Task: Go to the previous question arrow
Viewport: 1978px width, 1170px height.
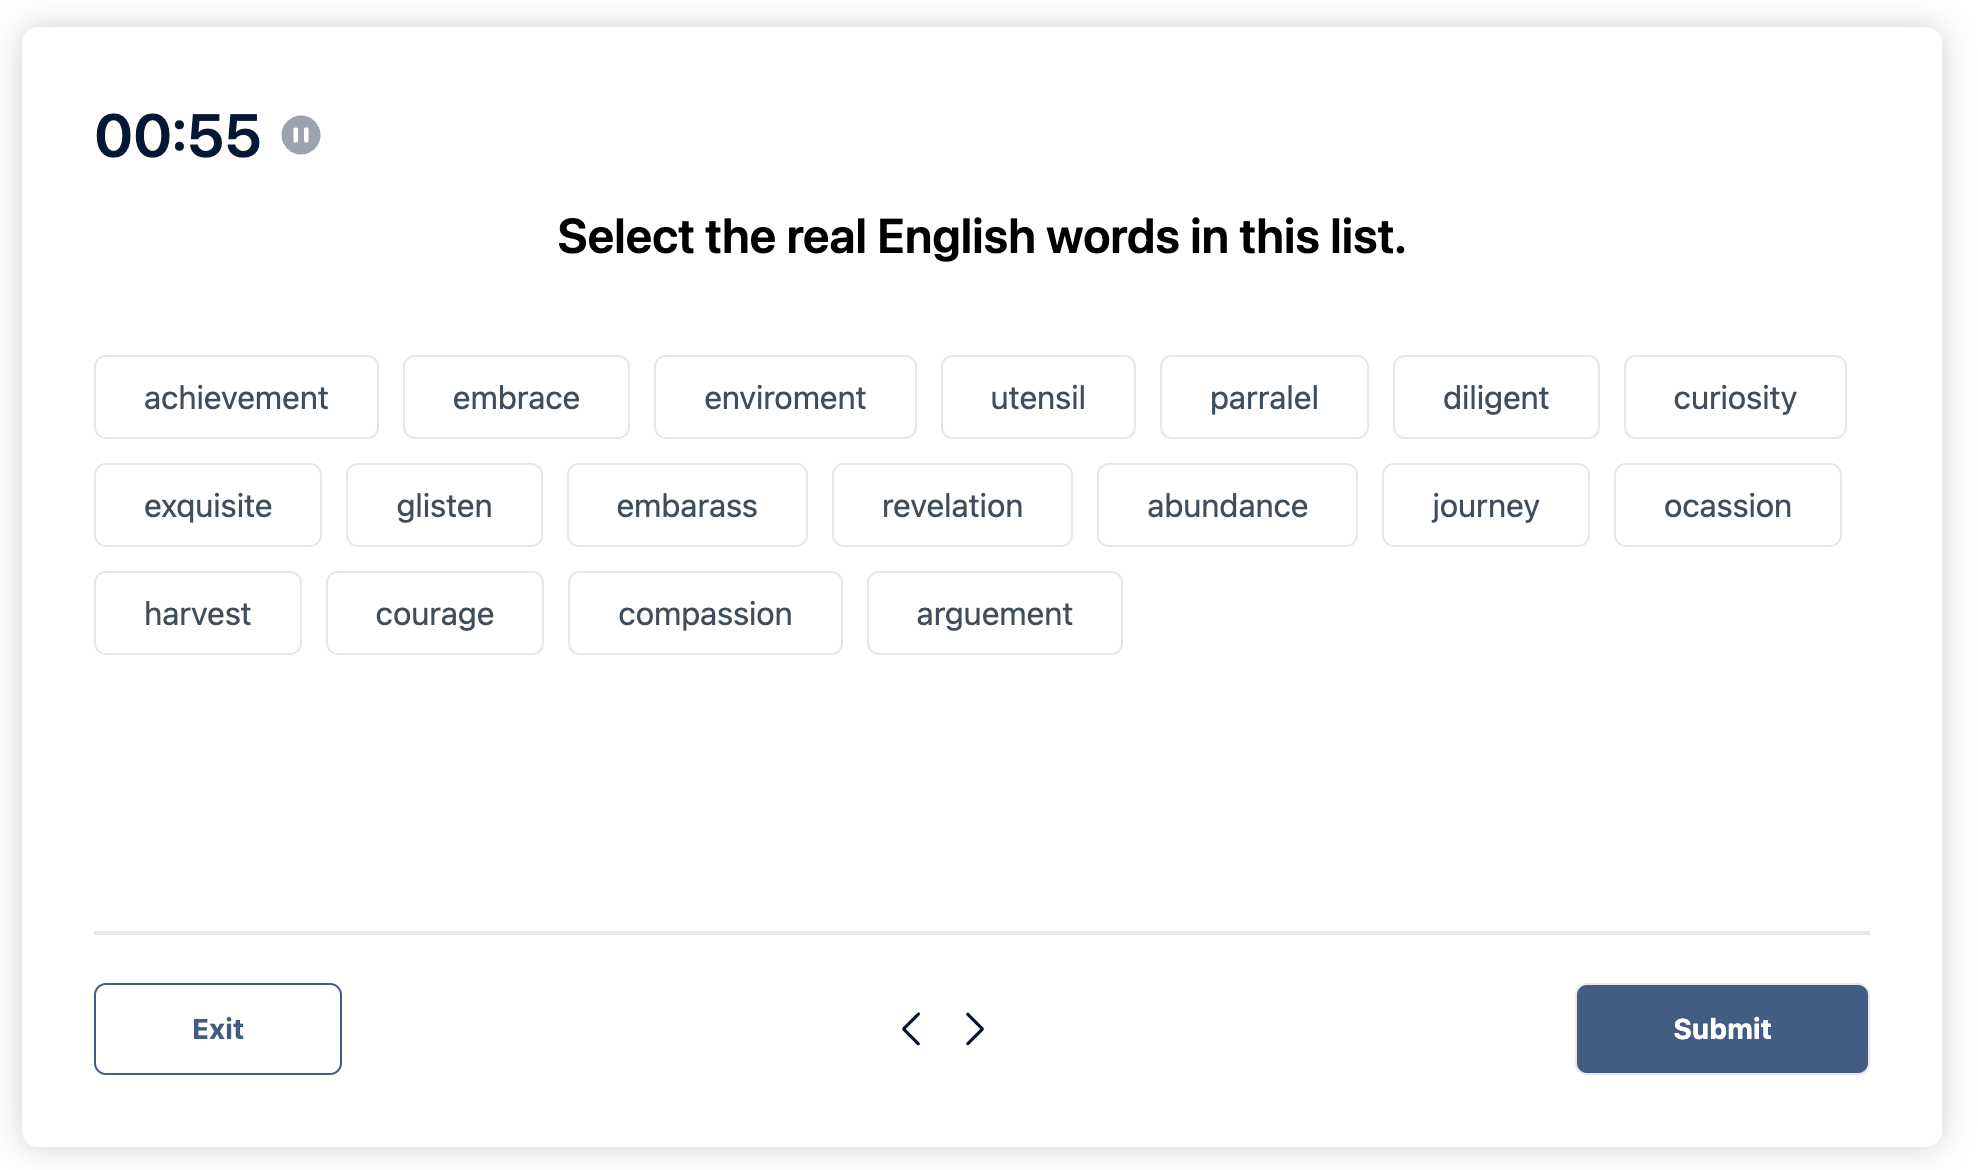Action: (x=911, y=1029)
